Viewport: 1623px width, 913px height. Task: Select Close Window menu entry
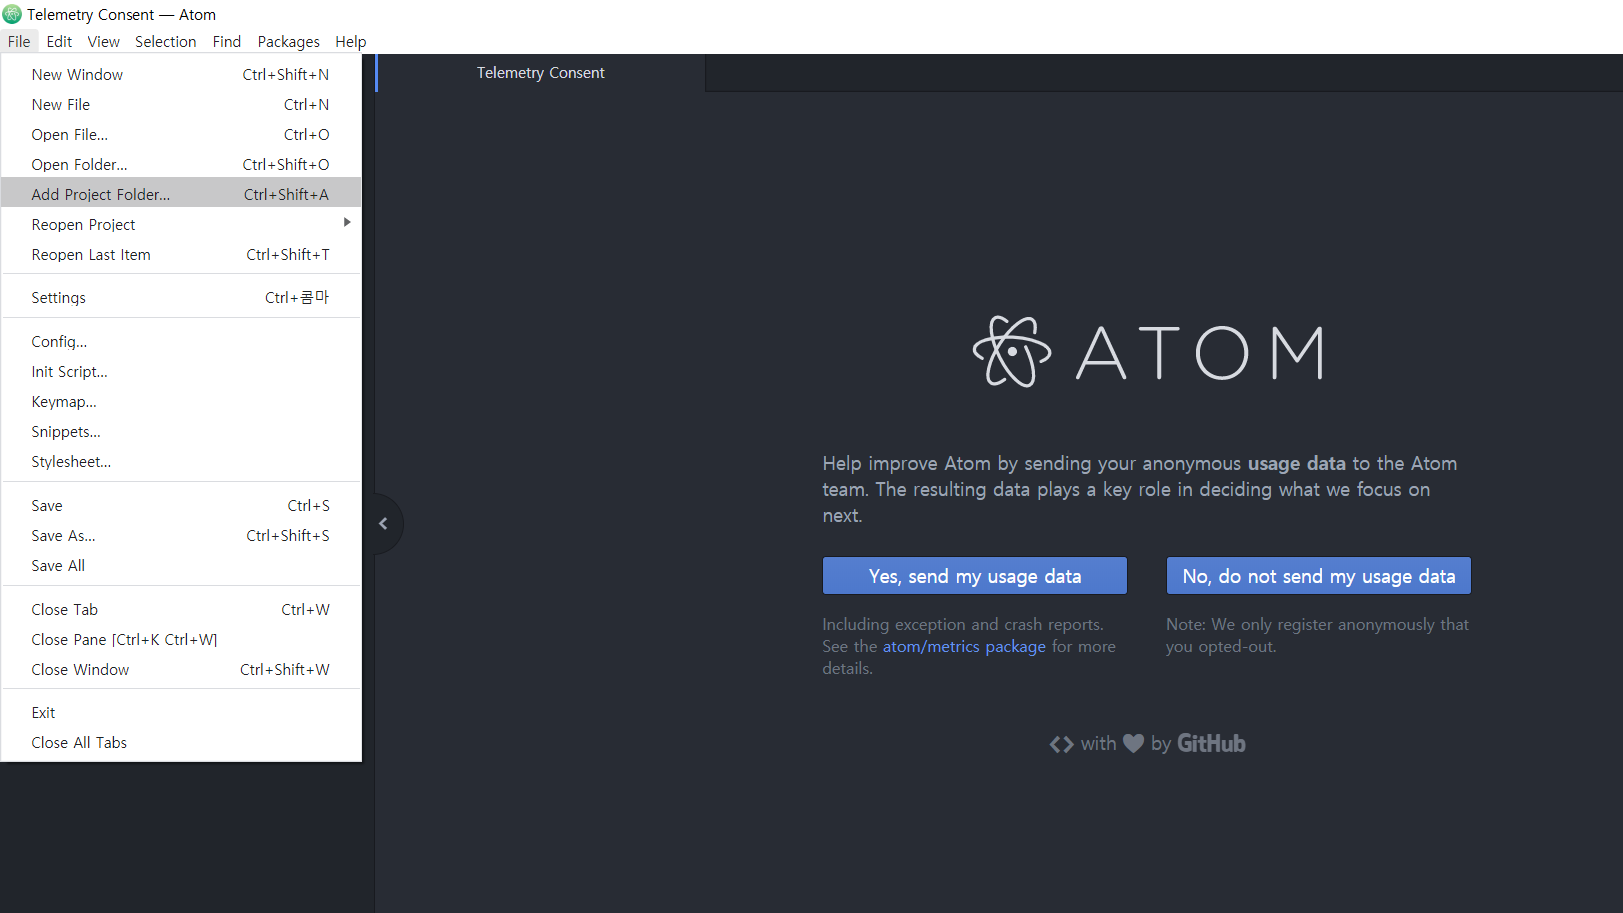coord(181,670)
